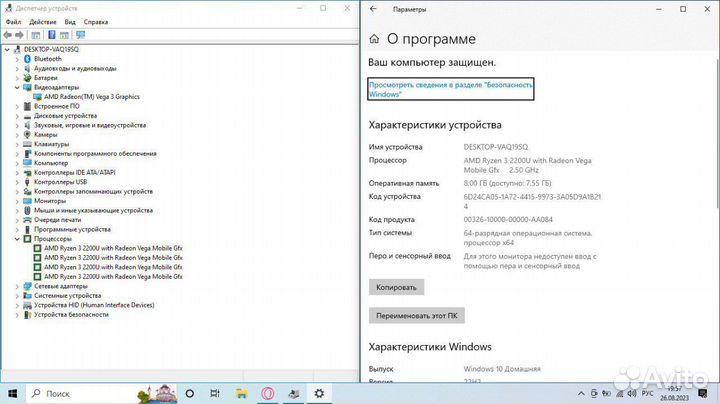Switch the РУС input language indicator

[647, 393]
